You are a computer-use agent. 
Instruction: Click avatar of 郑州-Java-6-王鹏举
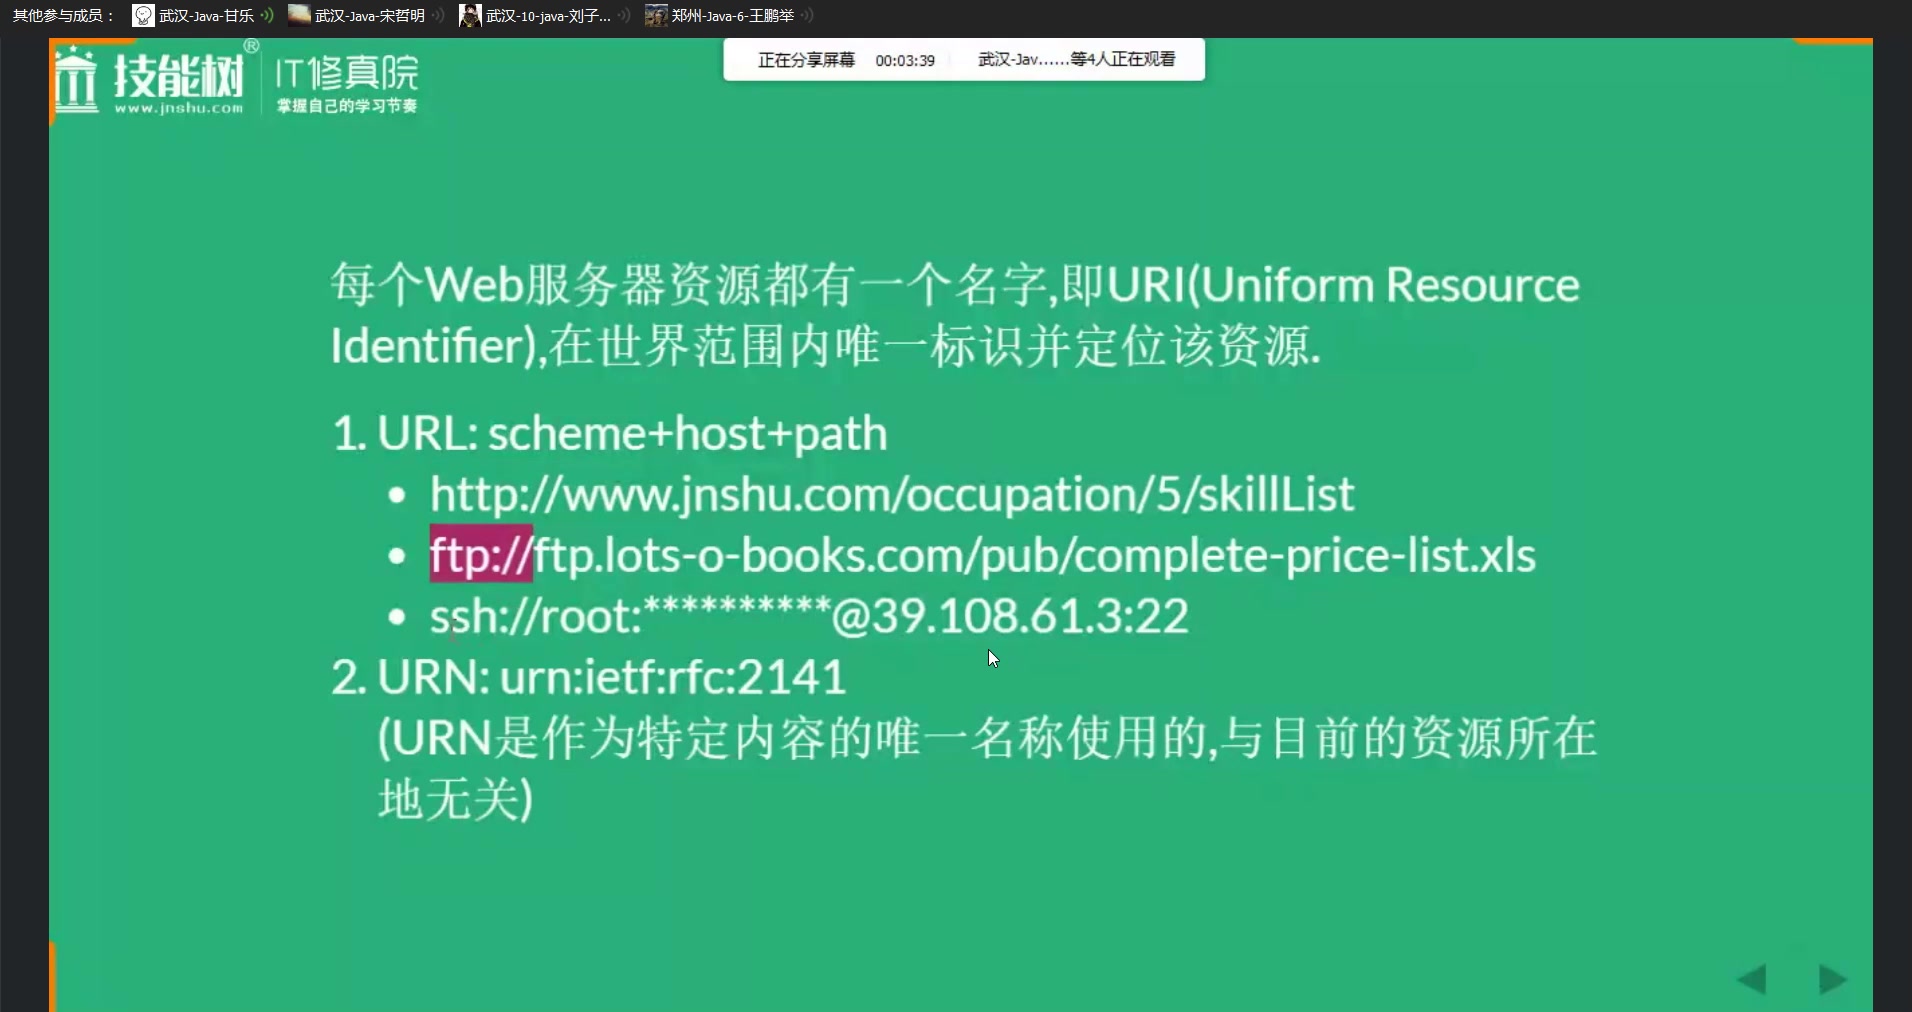click(656, 15)
